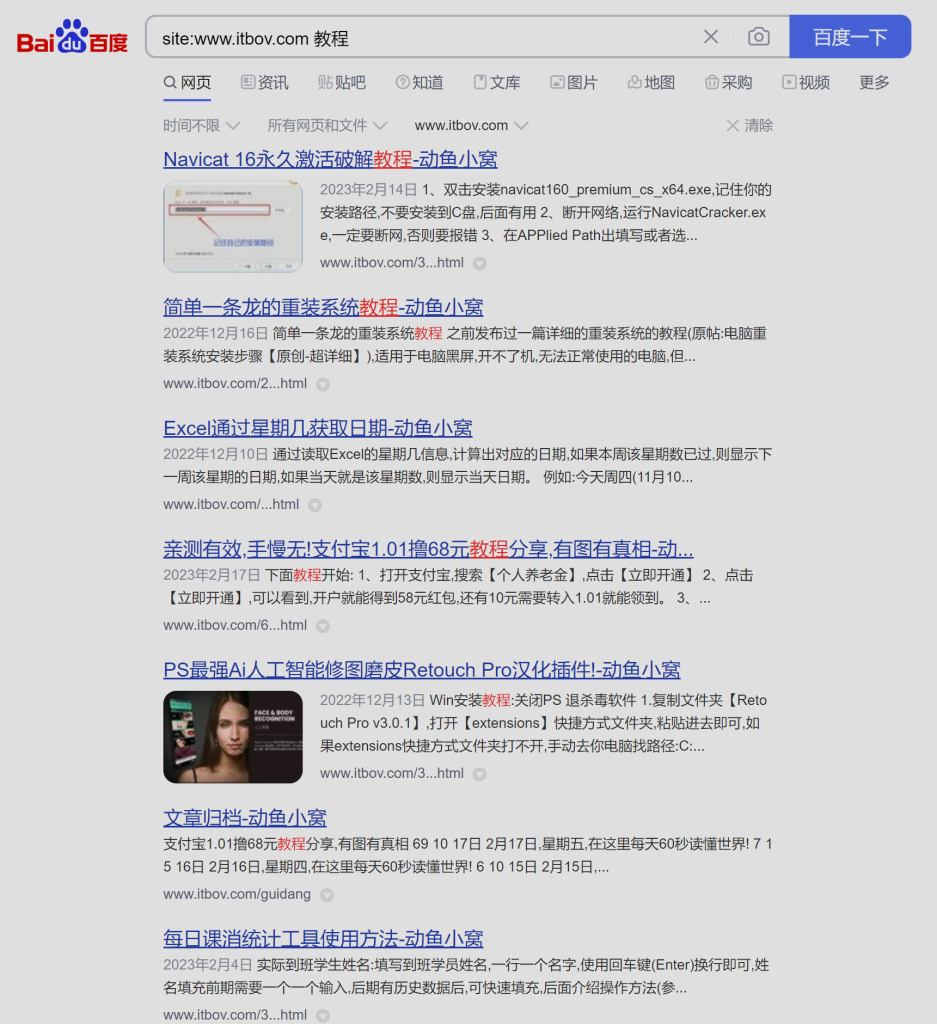Open the www.itbov.com/guidang URL link
The image size is (937, 1024).
(237, 894)
